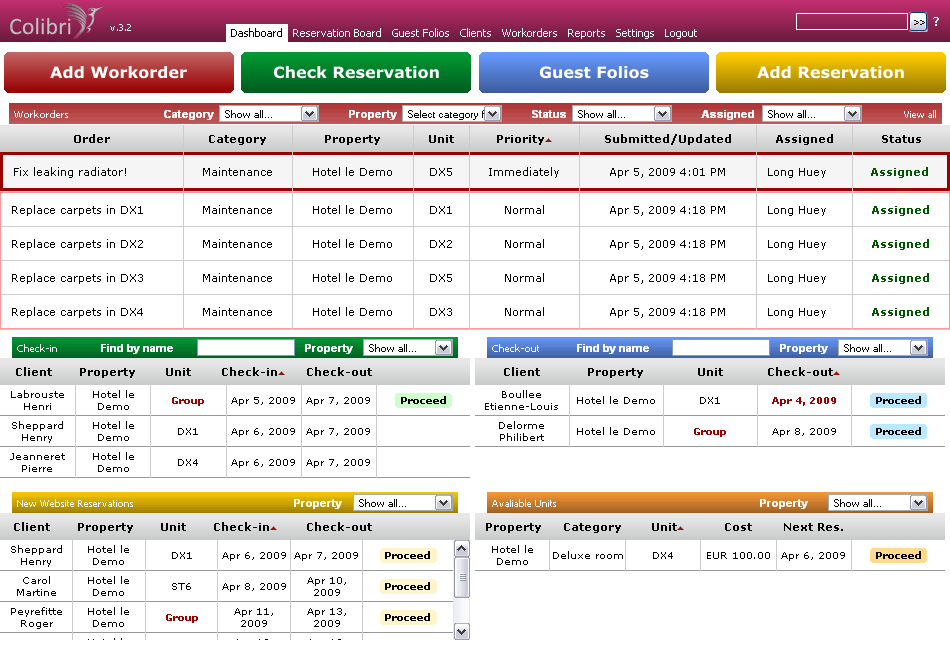Click overdue Apr 4, 2009 check-out date
The image size is (950, 656).
[804, 400]
